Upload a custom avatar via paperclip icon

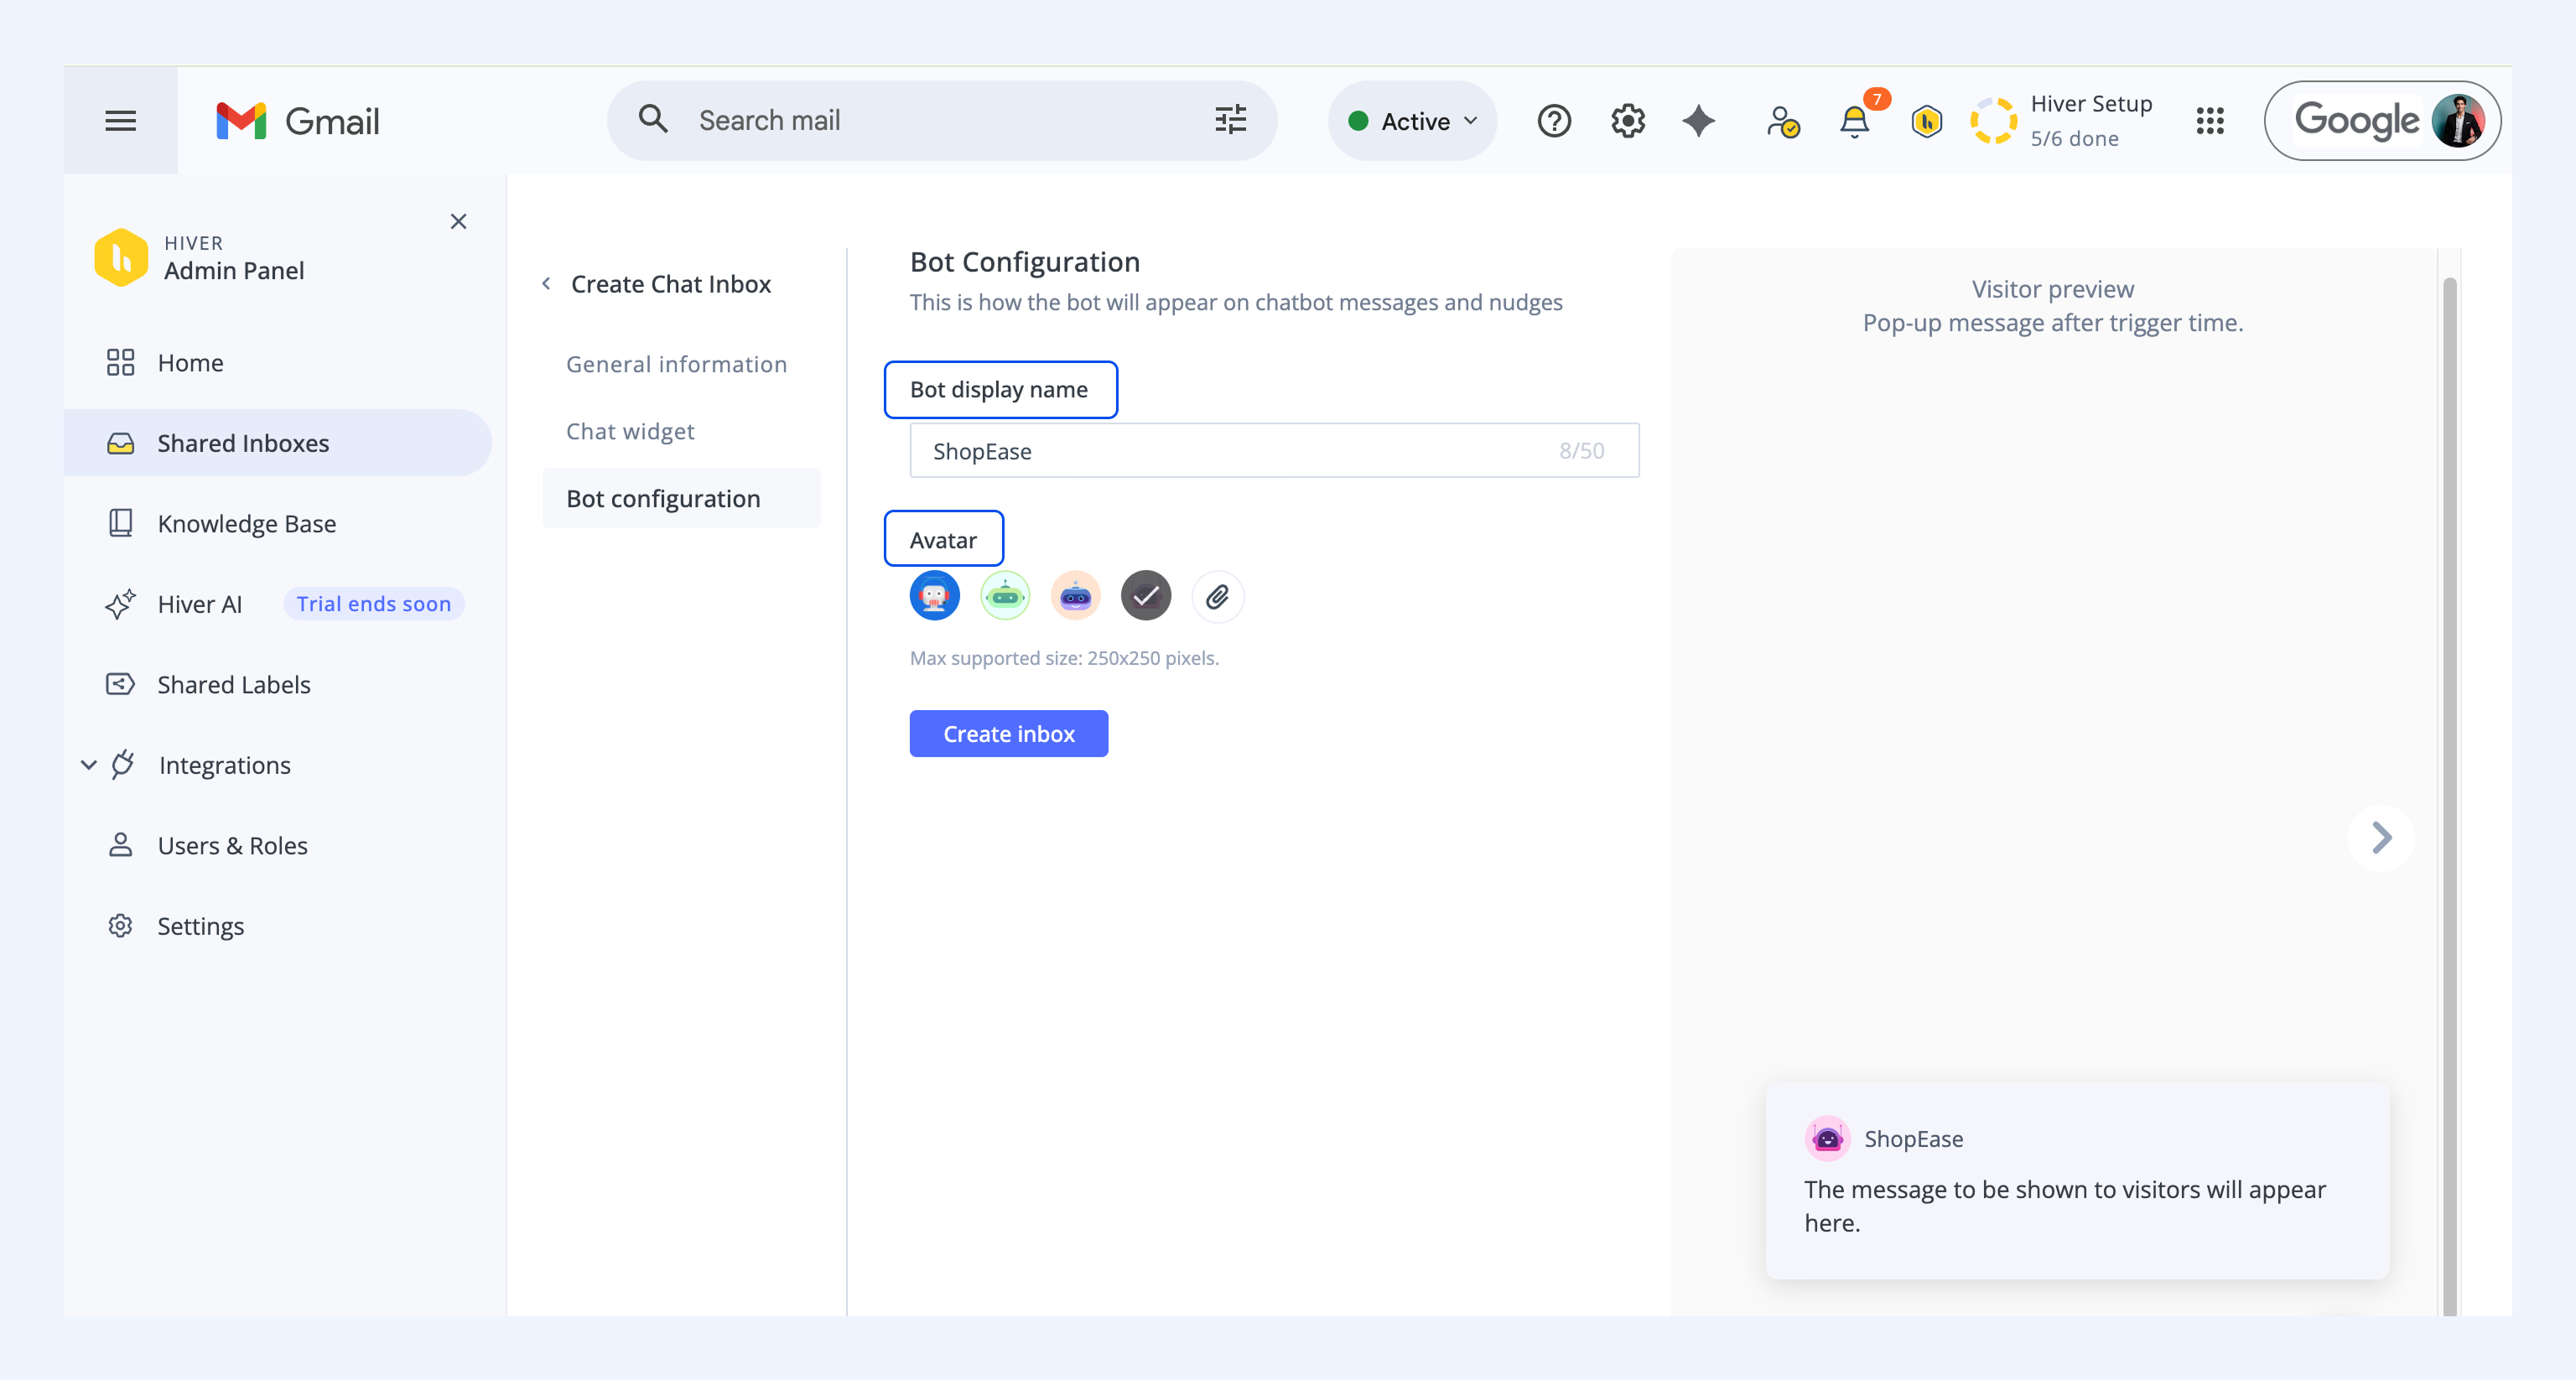pos(1217,597)
